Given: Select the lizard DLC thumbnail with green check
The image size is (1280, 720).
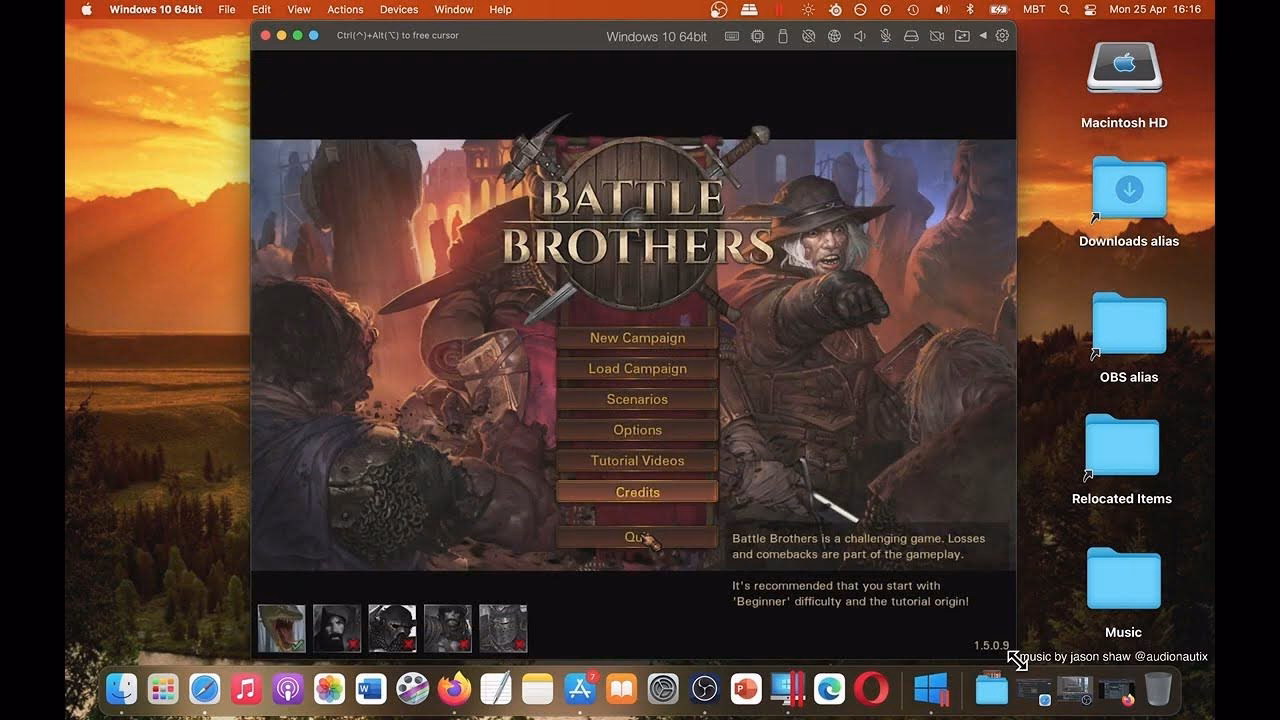Looking at the screenshot, I should coord(281,628).
